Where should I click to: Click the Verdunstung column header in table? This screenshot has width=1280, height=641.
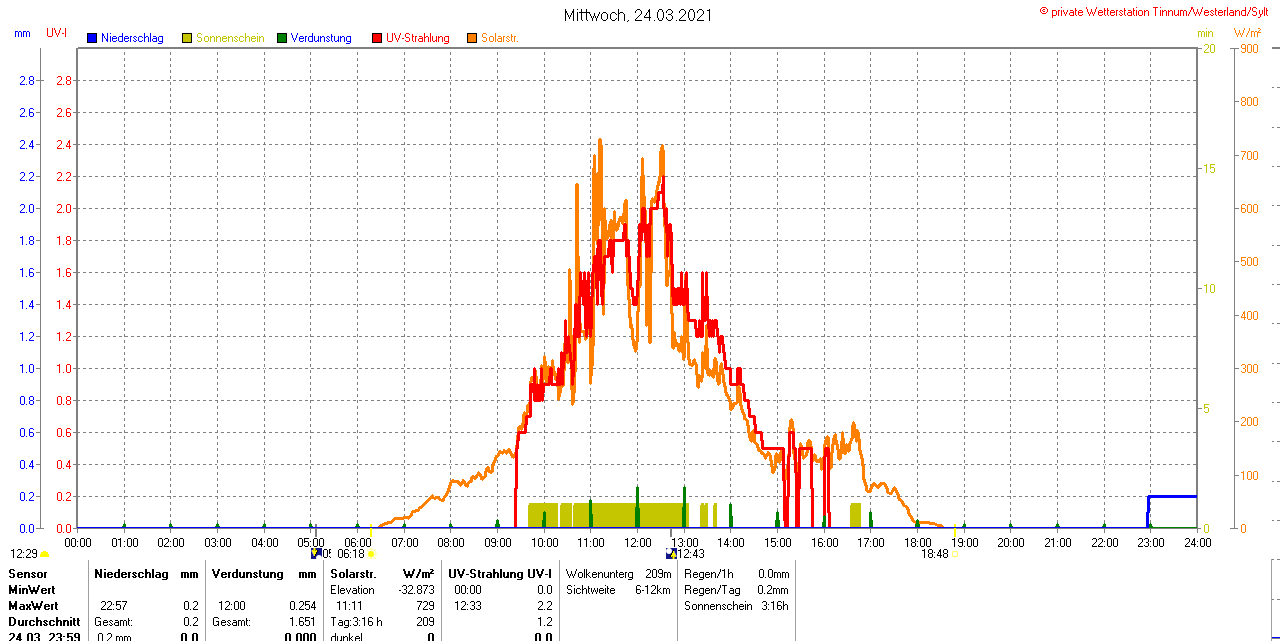248,574
